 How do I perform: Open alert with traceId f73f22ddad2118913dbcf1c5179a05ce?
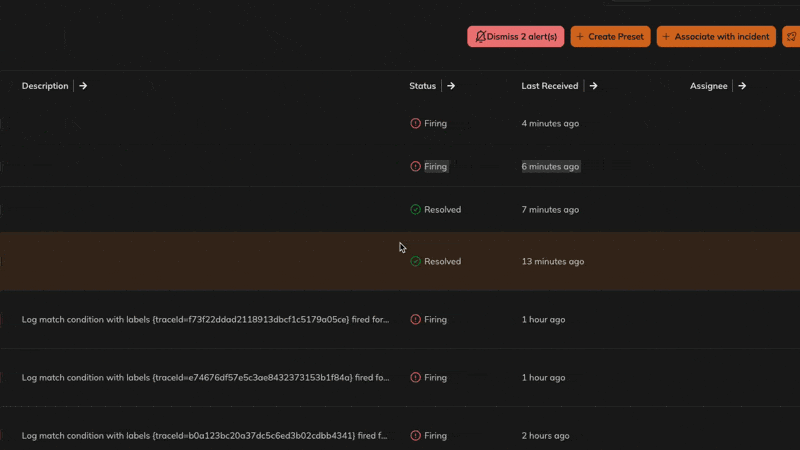205,319
